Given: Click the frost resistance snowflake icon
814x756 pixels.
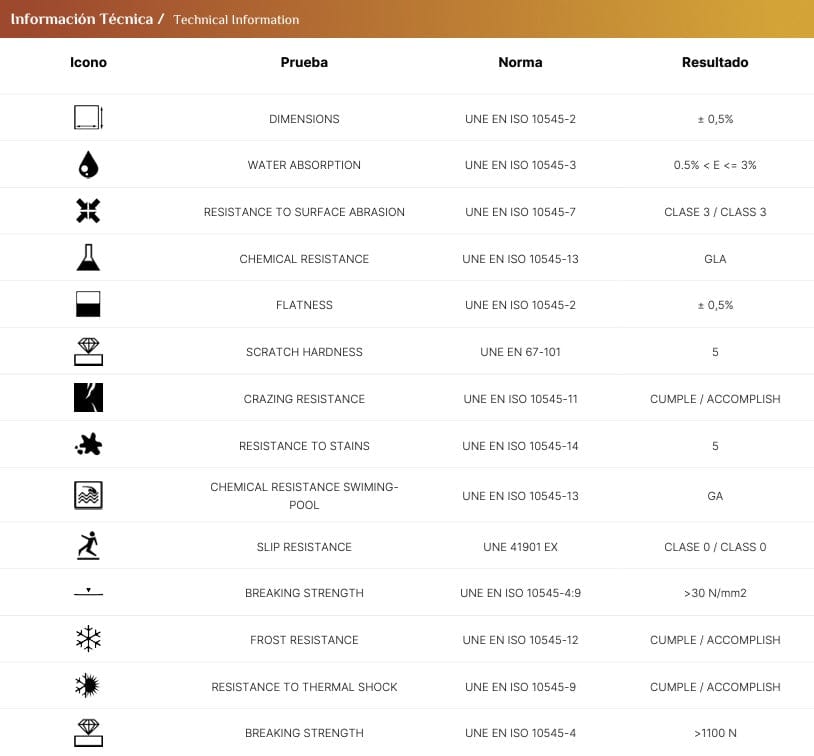Looking at the screenshot, I should tap(88, 639).
